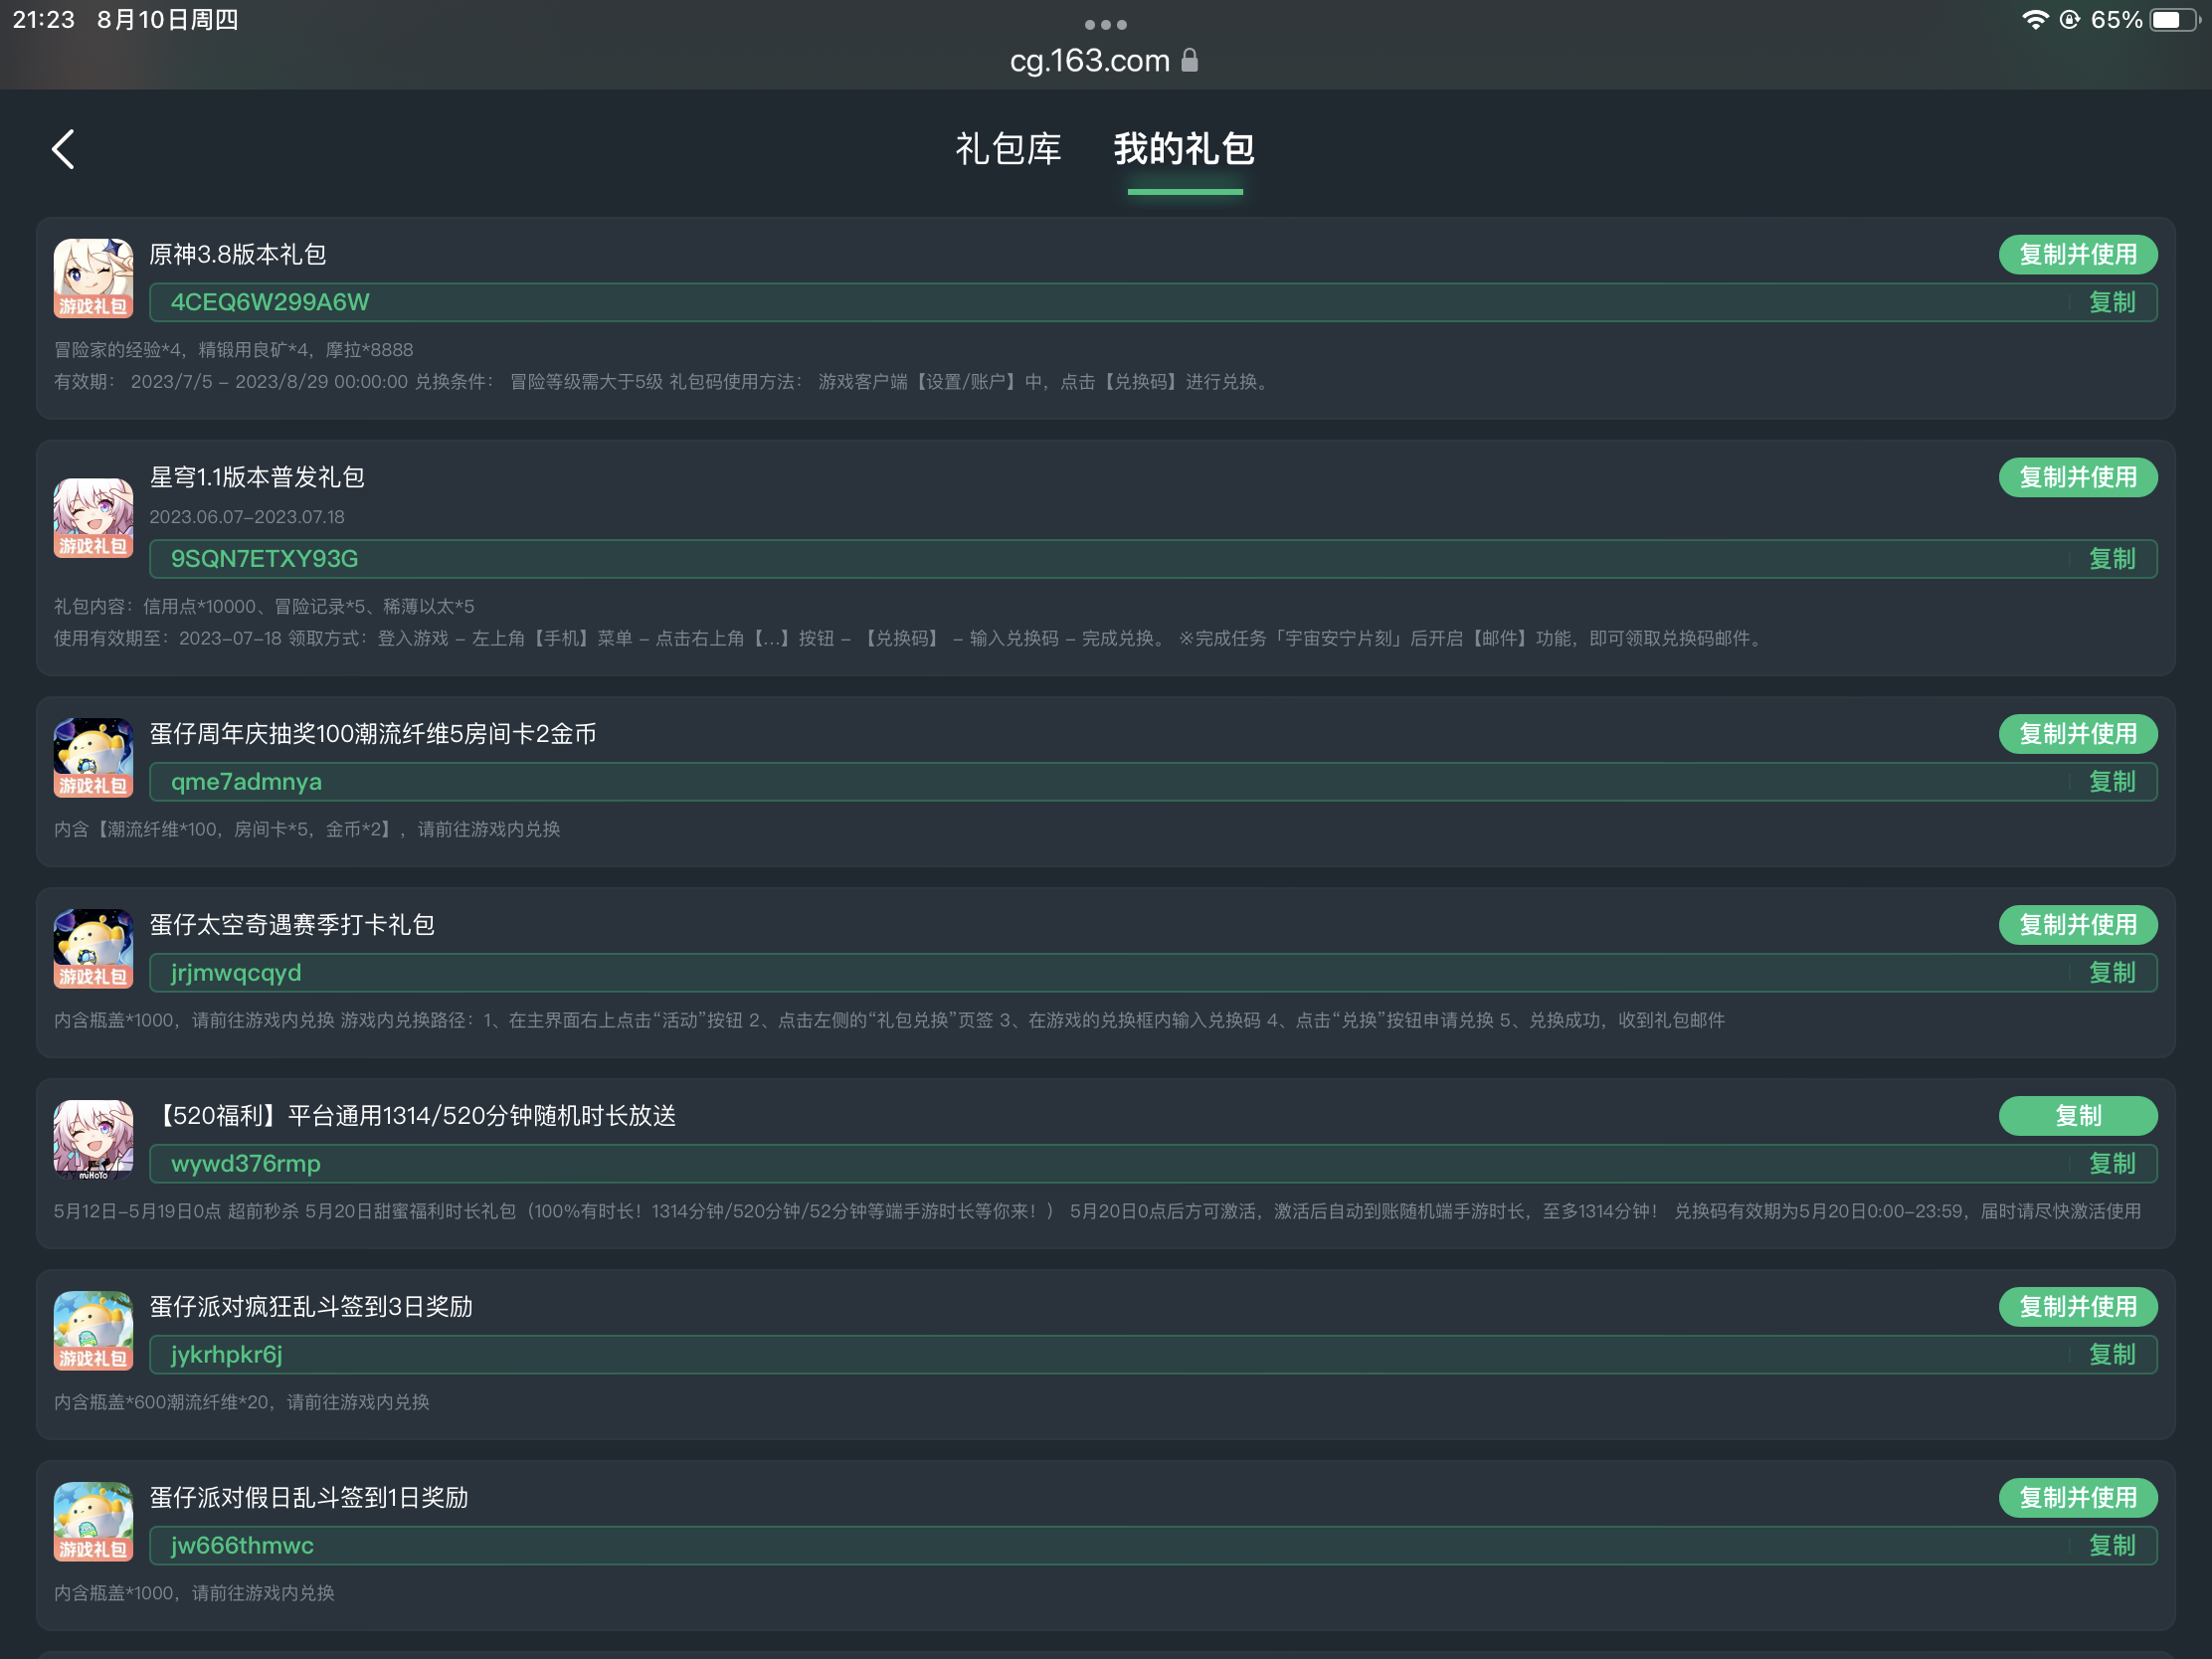Select the code text jykrhpkr6j
Image resolution: width=2212 pixels, height=1659 pixels.
click(x=226, y=1355)
